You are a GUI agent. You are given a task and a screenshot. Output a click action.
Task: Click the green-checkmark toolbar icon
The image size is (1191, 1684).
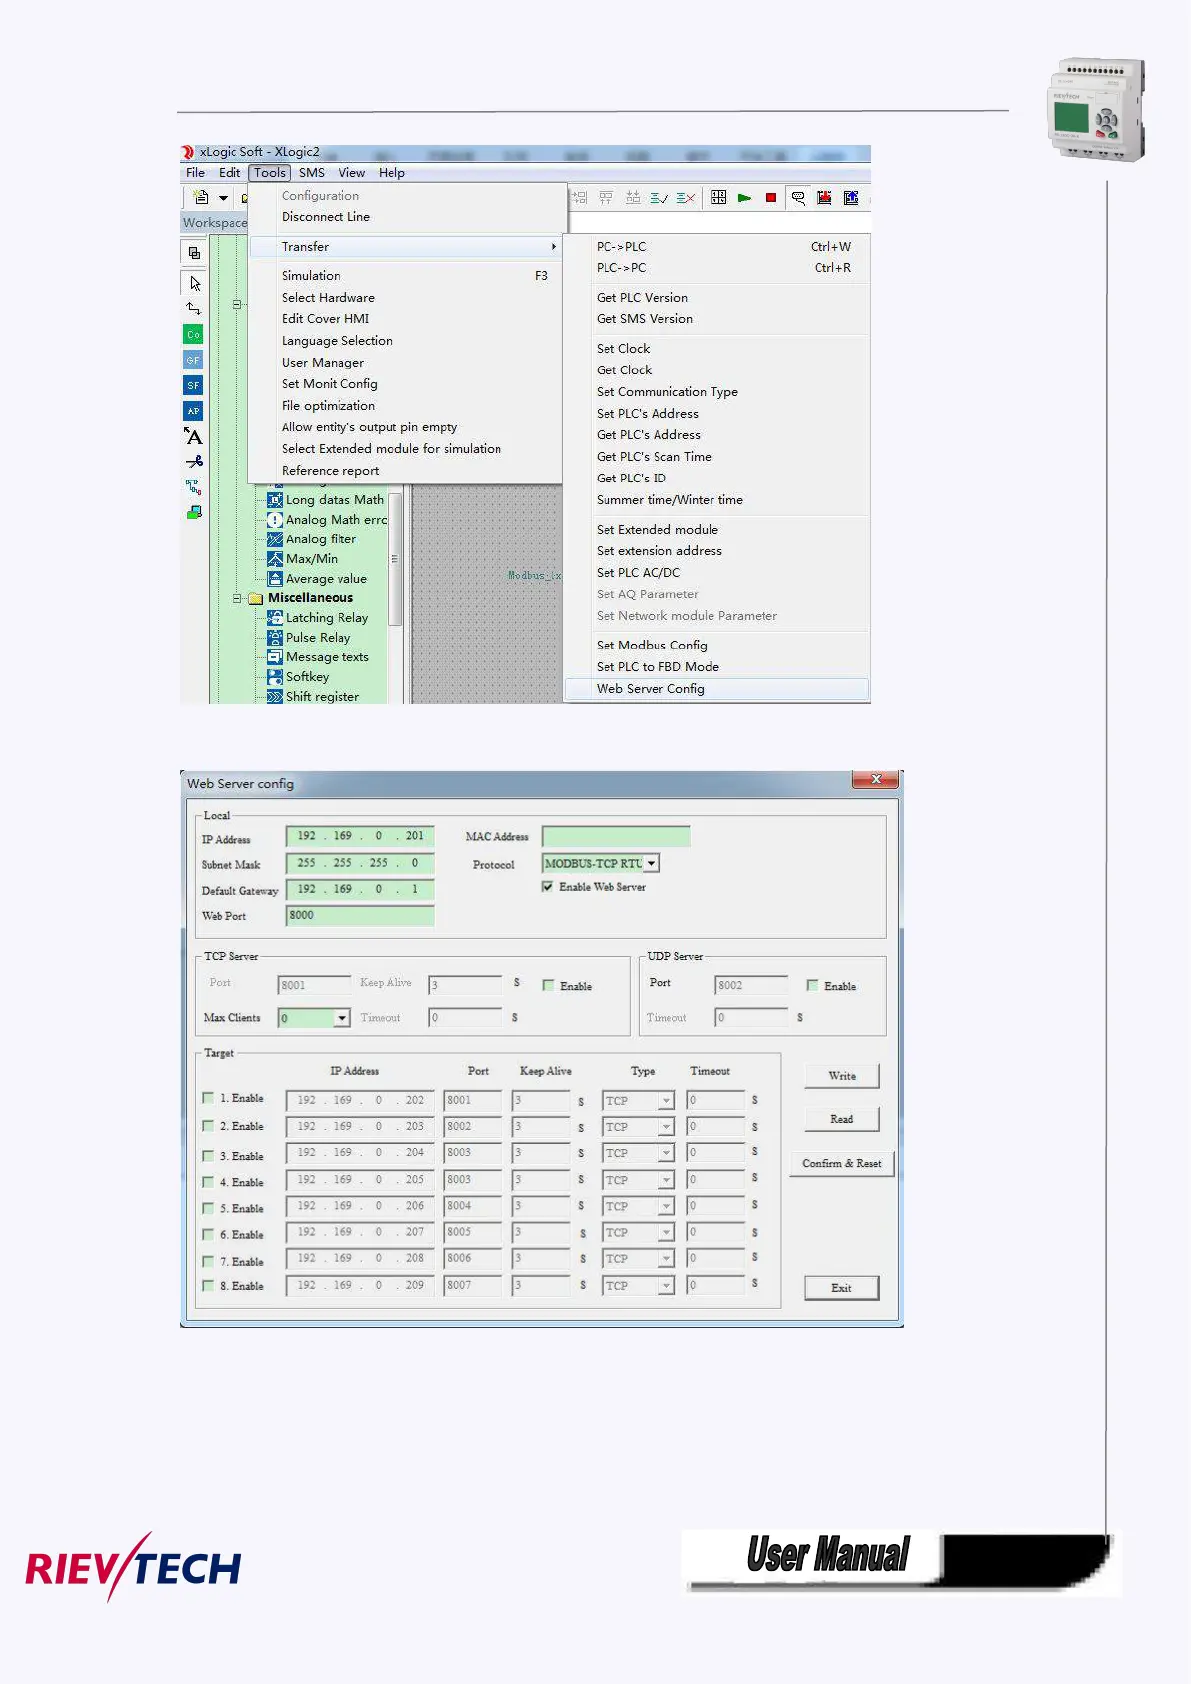click(659, 198)
